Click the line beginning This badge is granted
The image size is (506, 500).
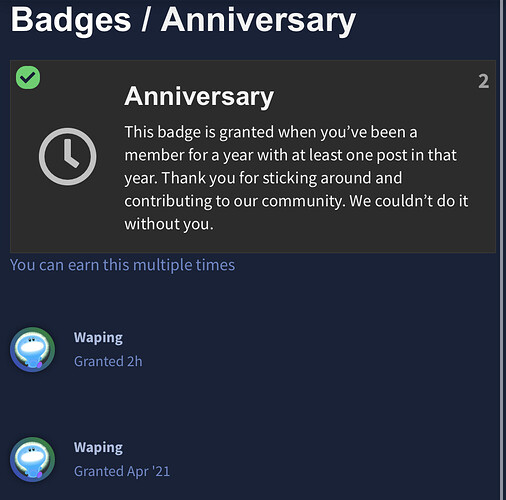(271, 132)
